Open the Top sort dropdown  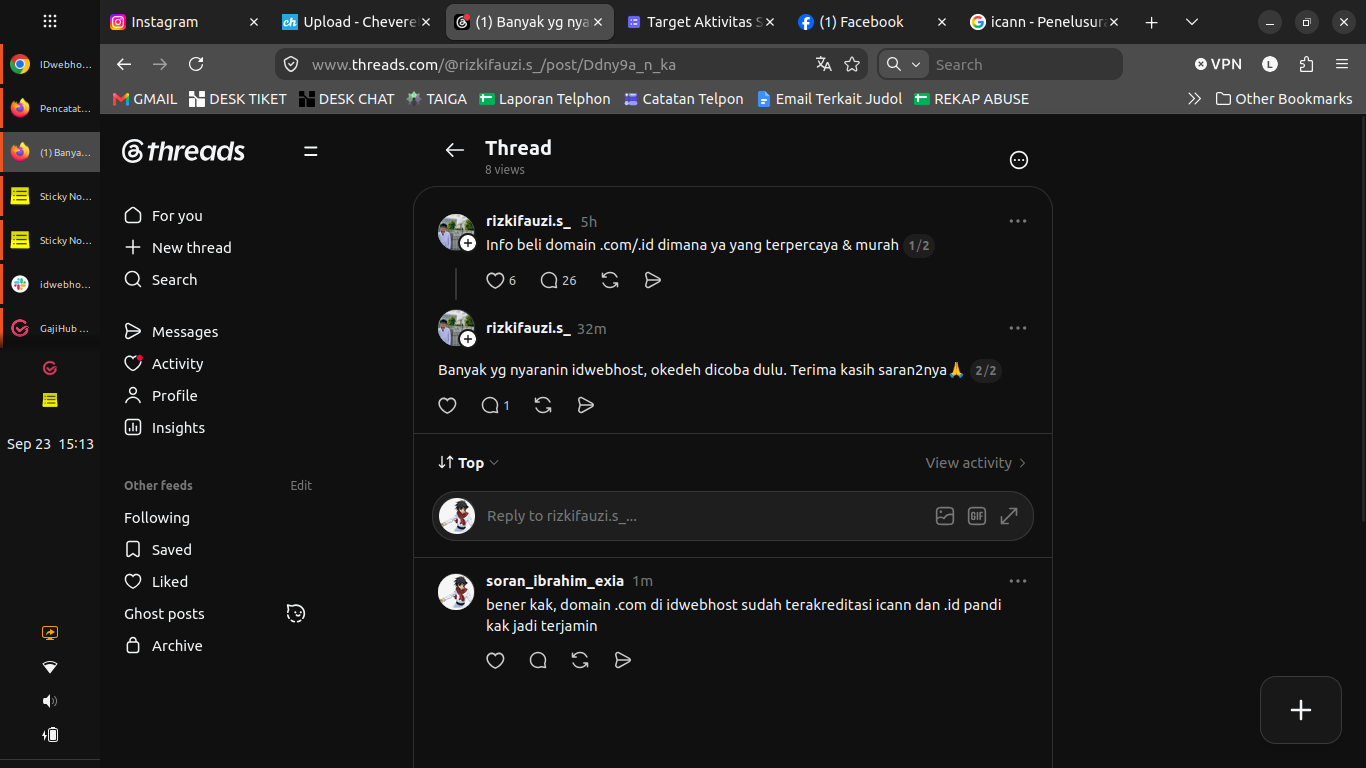468,462
